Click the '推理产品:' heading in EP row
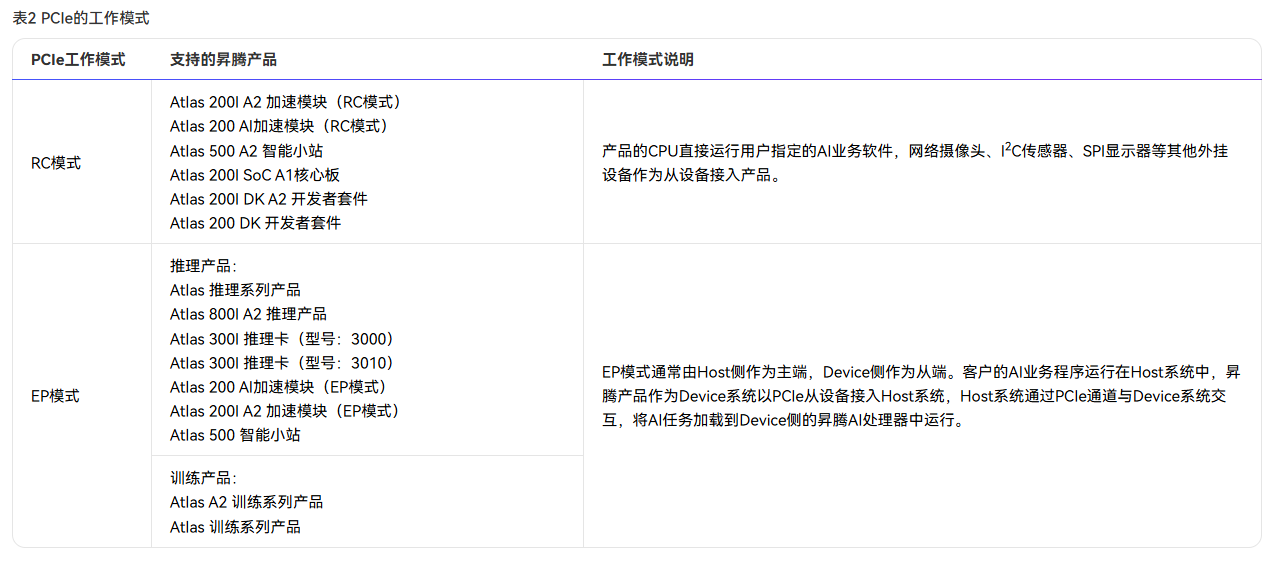1283x561 pixels. point(203,267)
